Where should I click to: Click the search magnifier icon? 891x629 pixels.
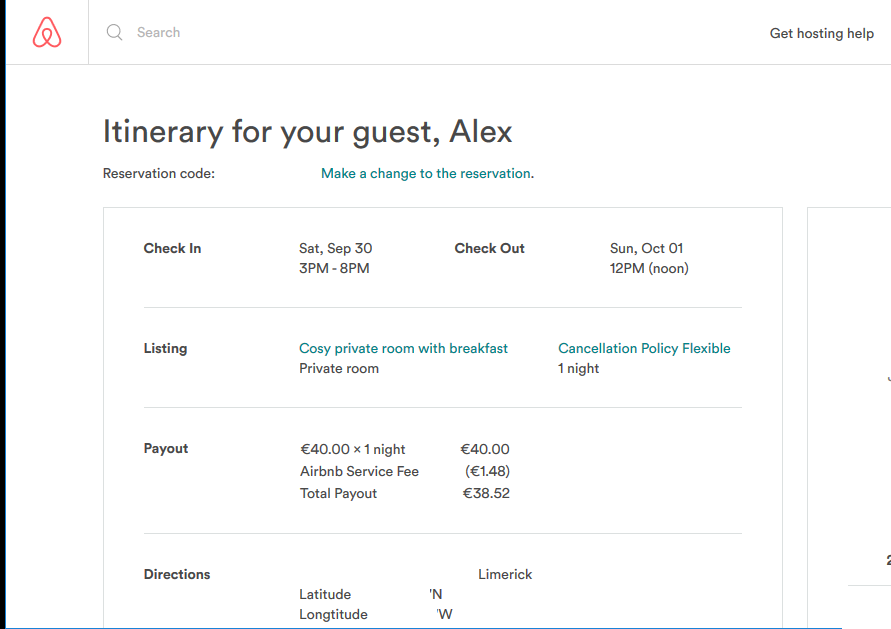point(115,33)
